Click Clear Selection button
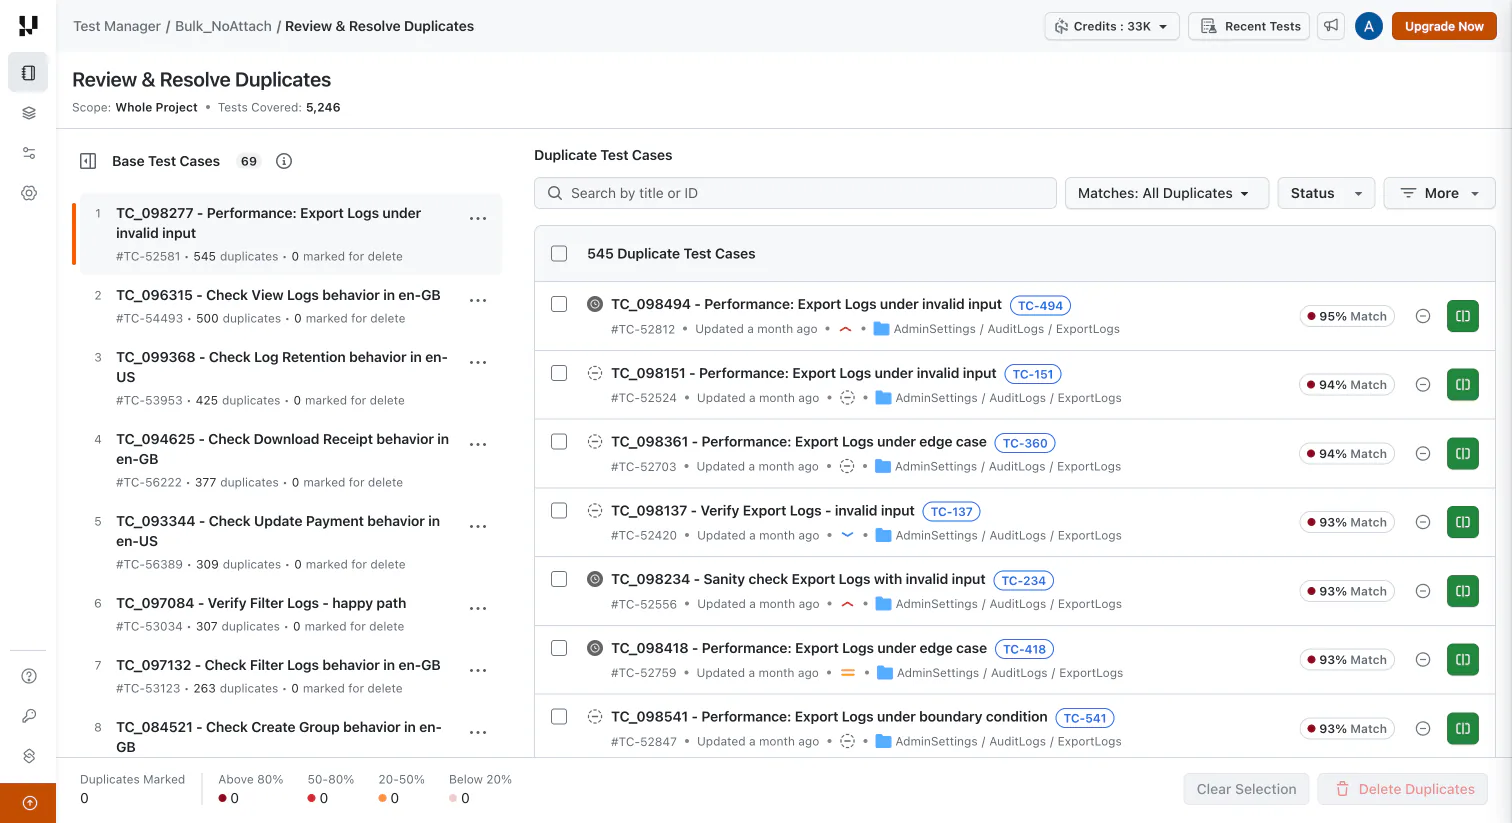The height and width of the screenshot is (823, 1512). (x=1246, y=789)
